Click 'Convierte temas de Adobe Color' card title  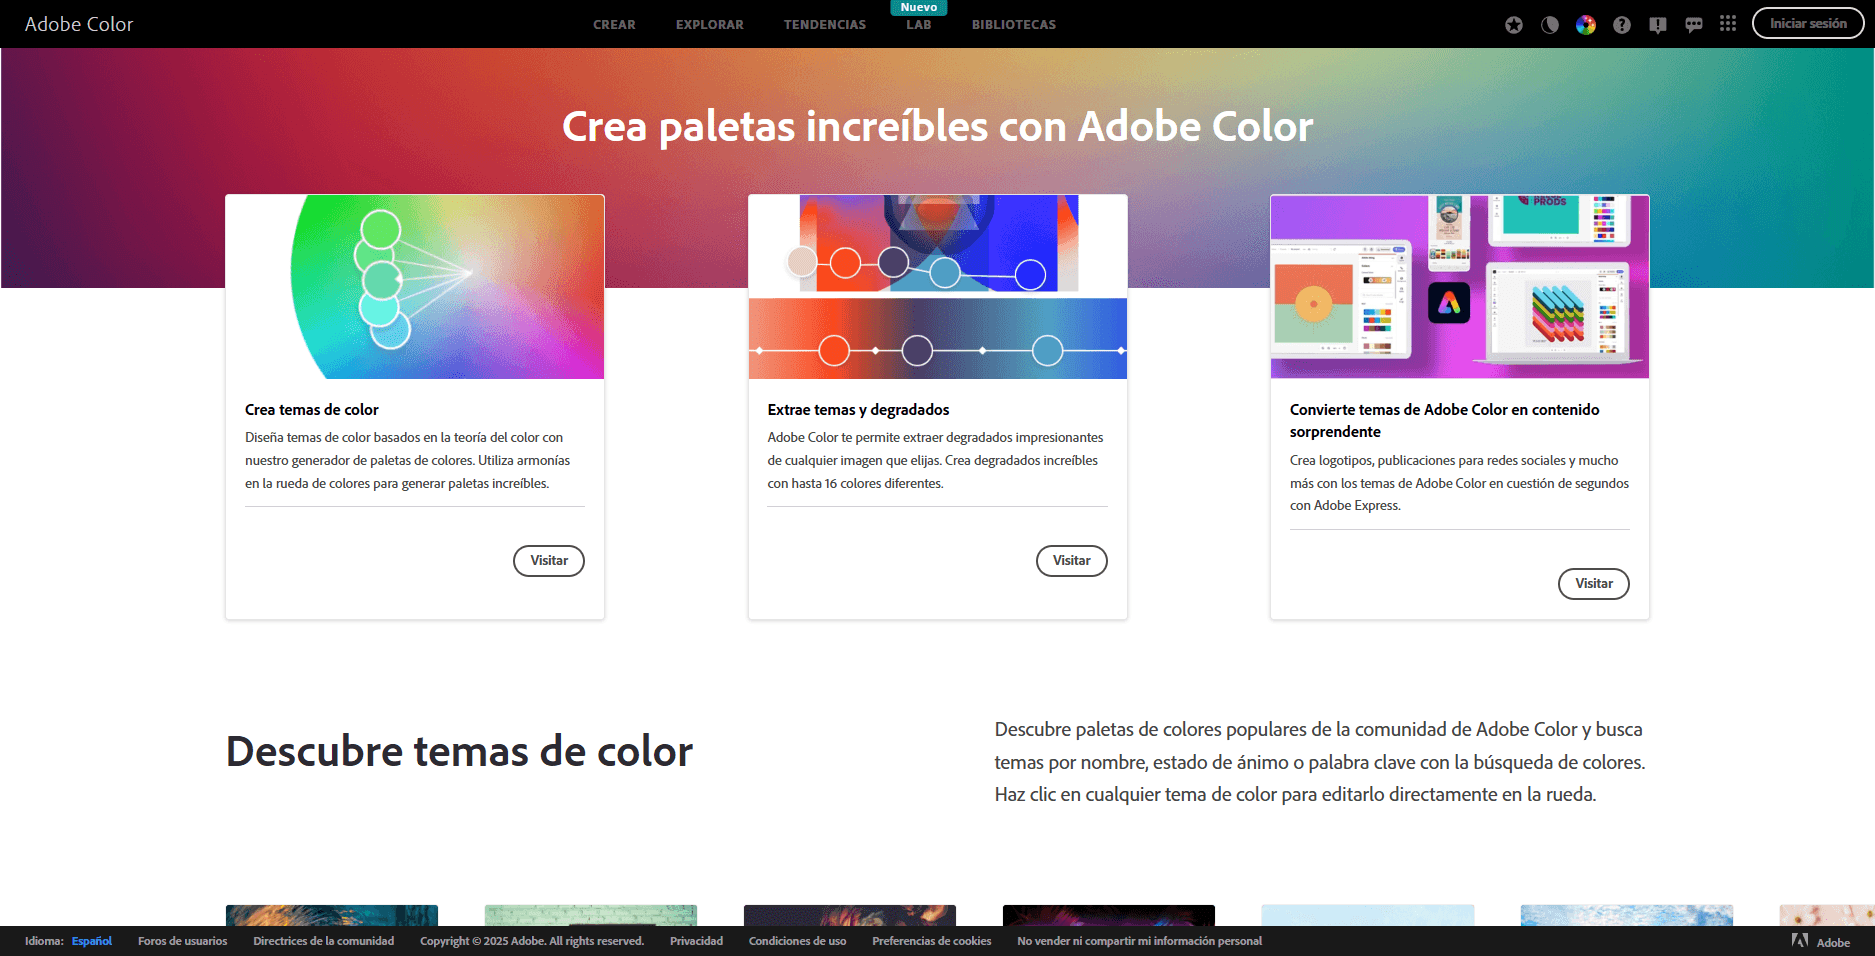point(1444,421)
